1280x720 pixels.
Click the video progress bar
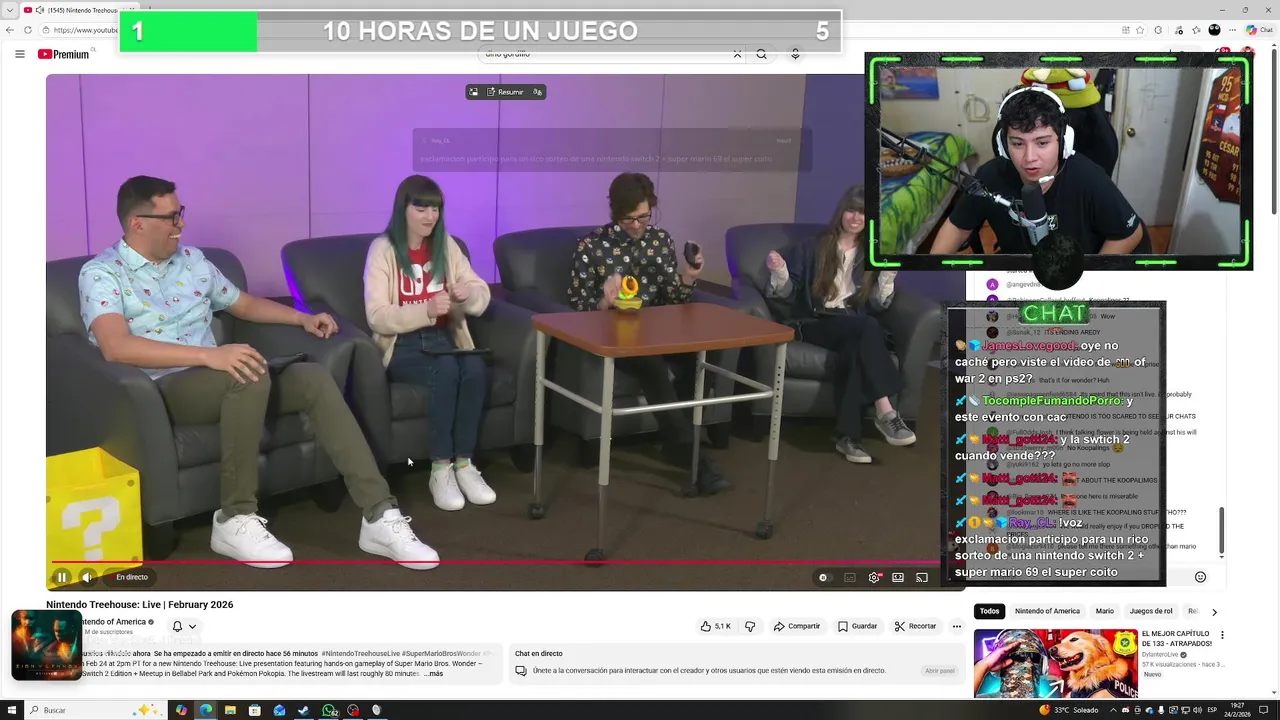[496, 562]
